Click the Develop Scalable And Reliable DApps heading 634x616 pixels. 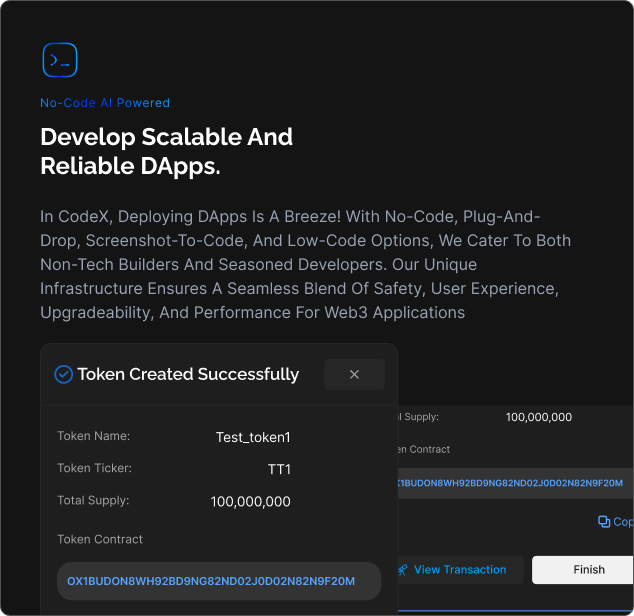pos(166,151)
